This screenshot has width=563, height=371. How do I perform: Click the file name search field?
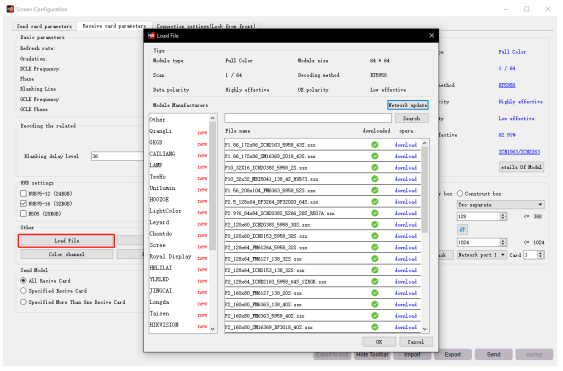pos(308,118)
